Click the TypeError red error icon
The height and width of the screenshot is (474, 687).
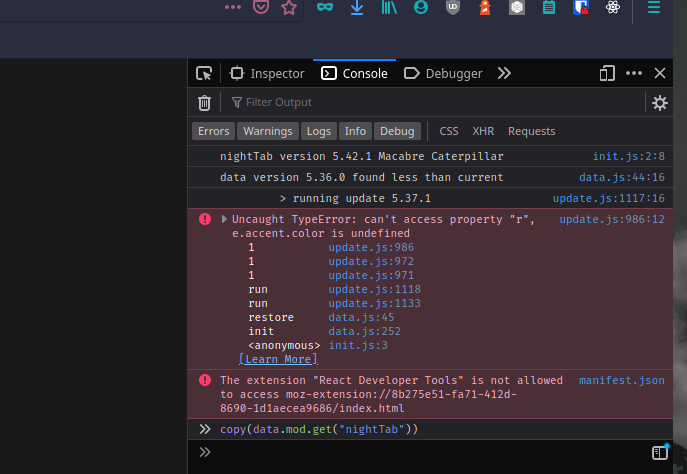click(x=205, y=219)
